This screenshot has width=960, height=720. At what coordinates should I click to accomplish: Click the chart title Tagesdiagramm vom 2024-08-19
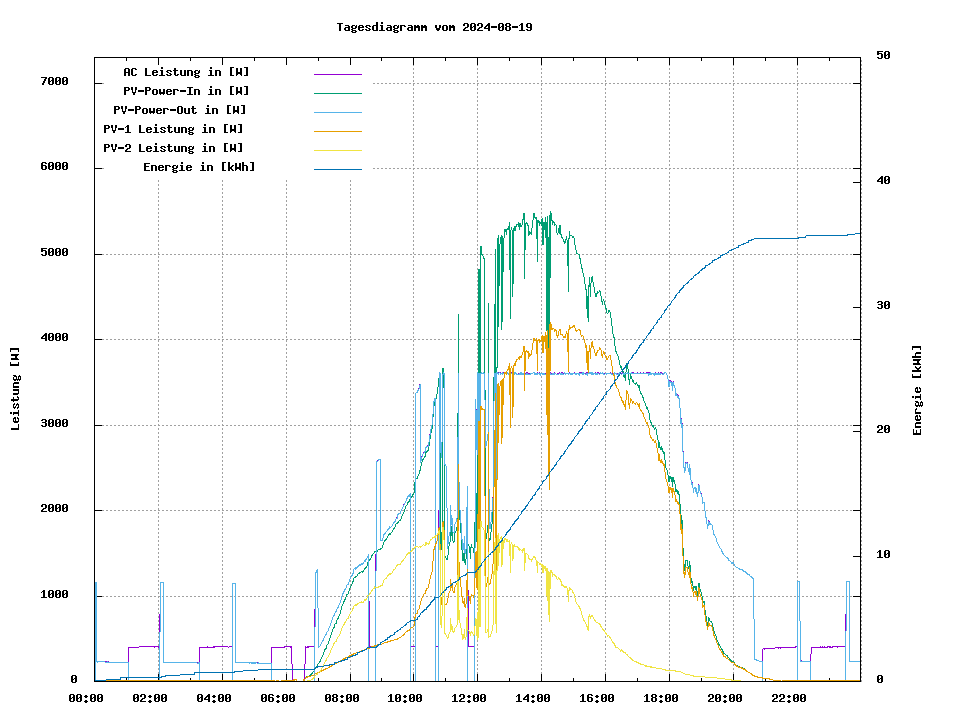tap(434, 27)
